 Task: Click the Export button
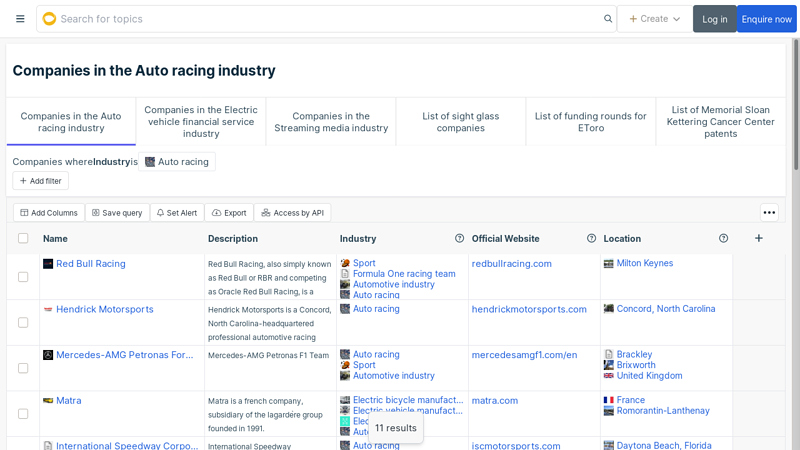(229, 213)
